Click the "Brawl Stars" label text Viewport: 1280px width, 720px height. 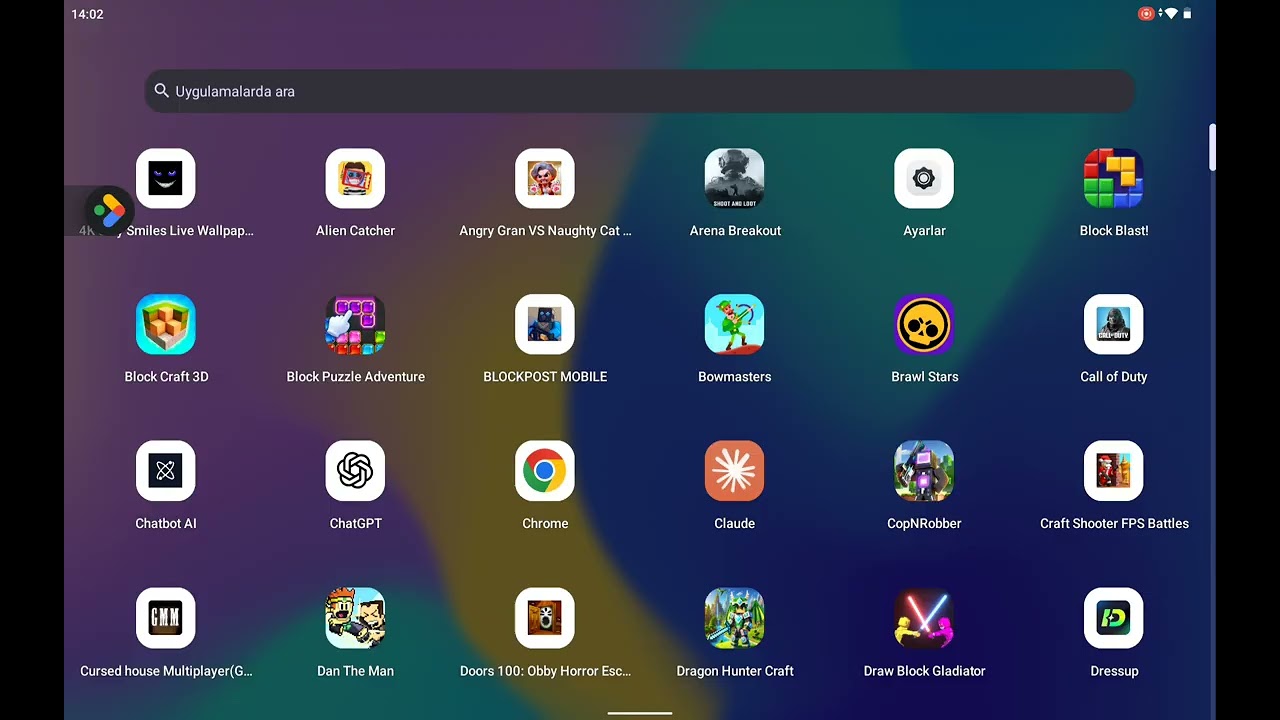click(924, 377)
